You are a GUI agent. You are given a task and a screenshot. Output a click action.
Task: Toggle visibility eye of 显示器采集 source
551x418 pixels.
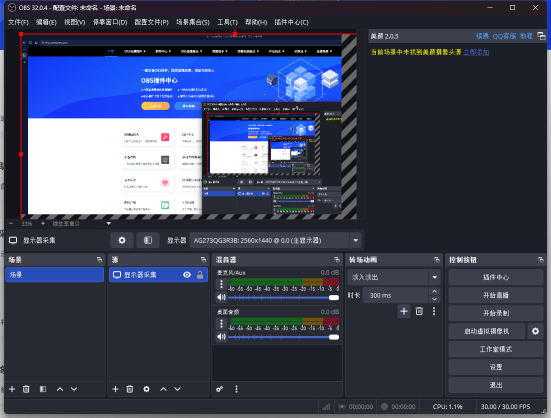point(187,275)
